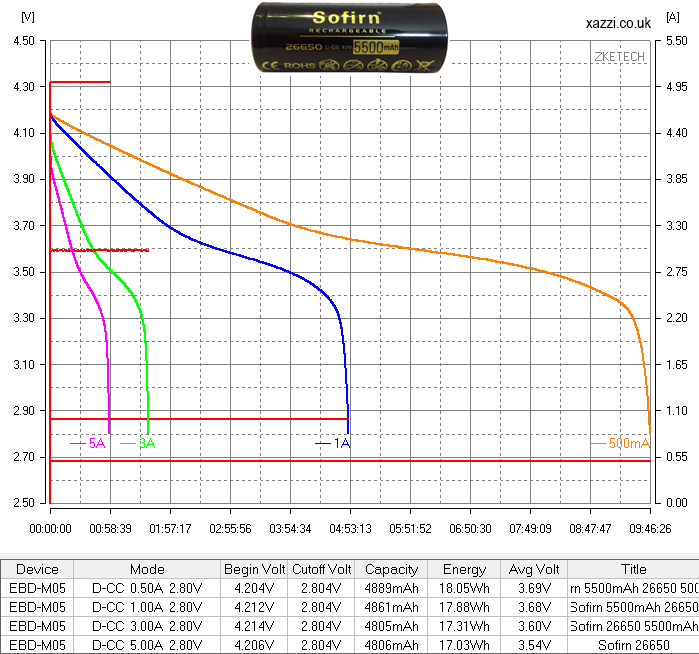Screen dimensions: 699x654
Task: Click the Sofirn battery image
Action: 349,38
